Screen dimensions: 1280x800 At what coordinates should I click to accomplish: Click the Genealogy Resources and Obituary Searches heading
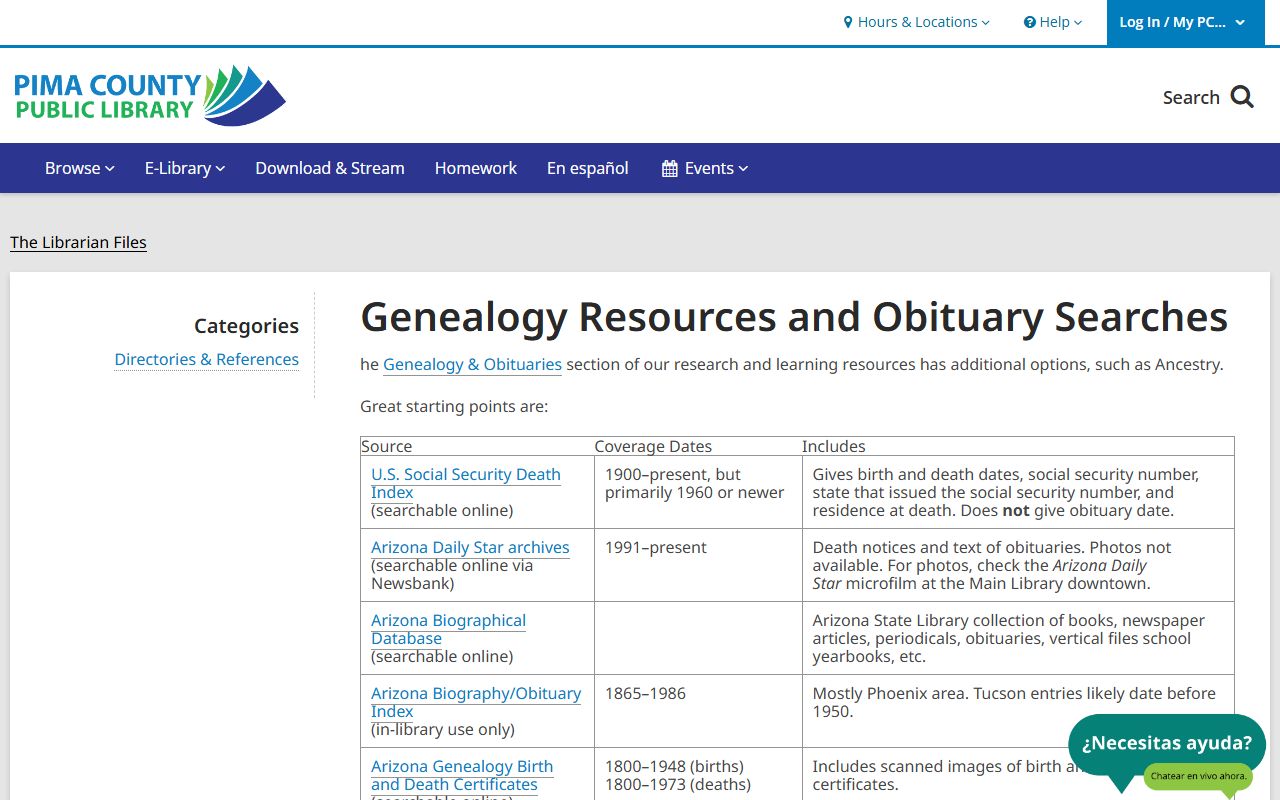tap(794, 317)
